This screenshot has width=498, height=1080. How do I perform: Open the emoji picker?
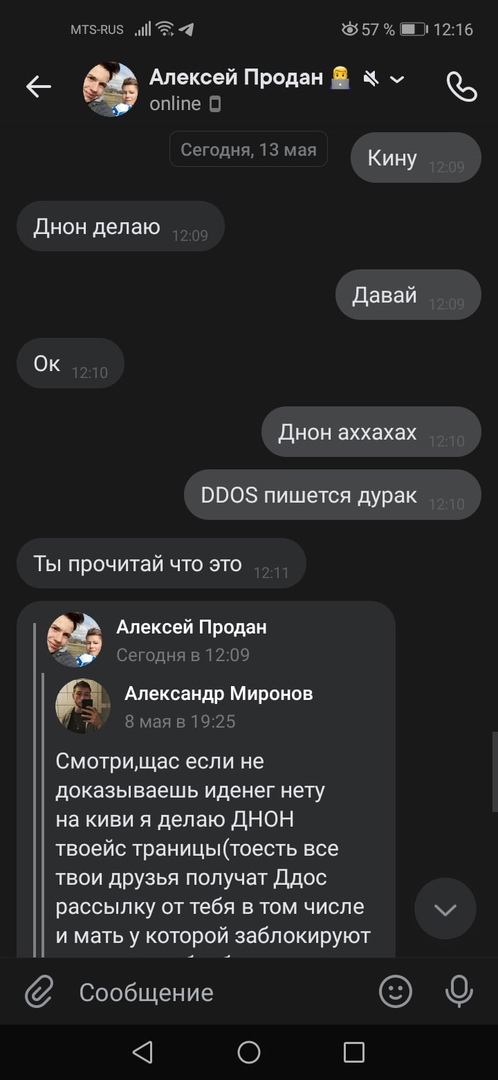(x=396, y=992)
